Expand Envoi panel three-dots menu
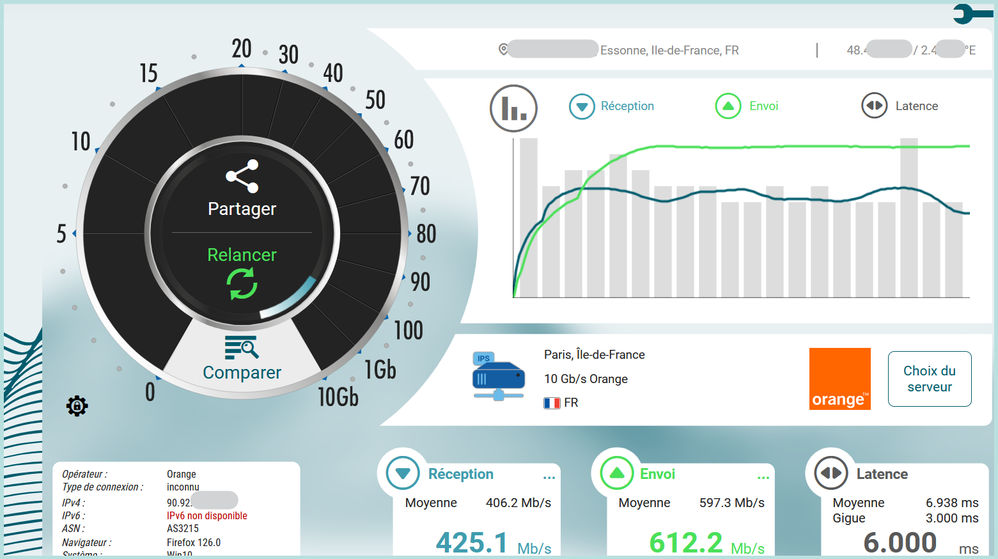 764,477
